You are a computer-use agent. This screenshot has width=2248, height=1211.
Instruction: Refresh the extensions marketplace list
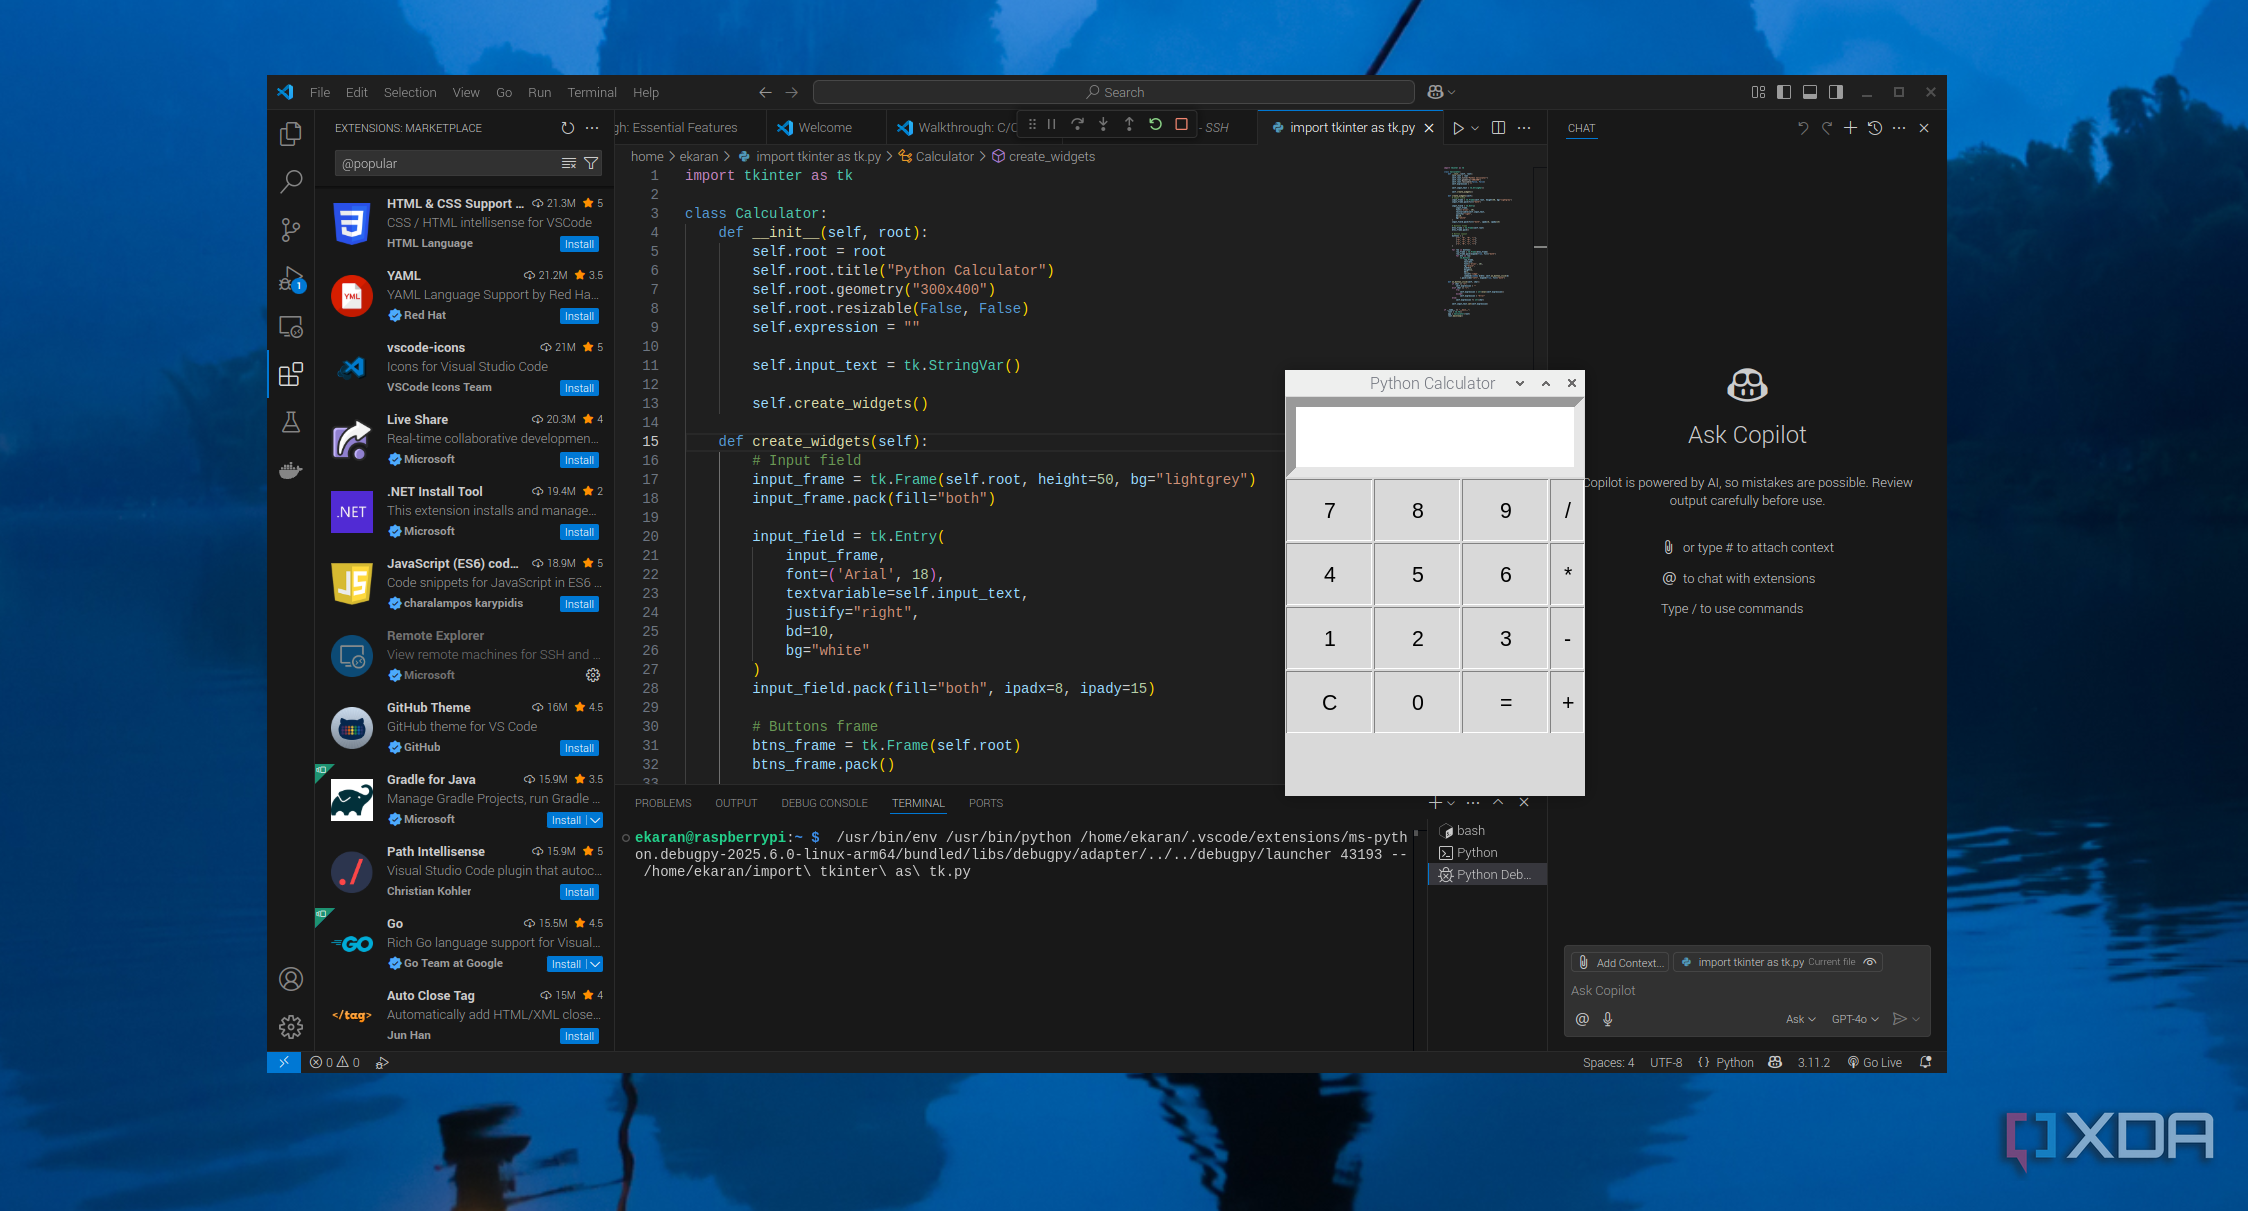(x=567, y=128)
